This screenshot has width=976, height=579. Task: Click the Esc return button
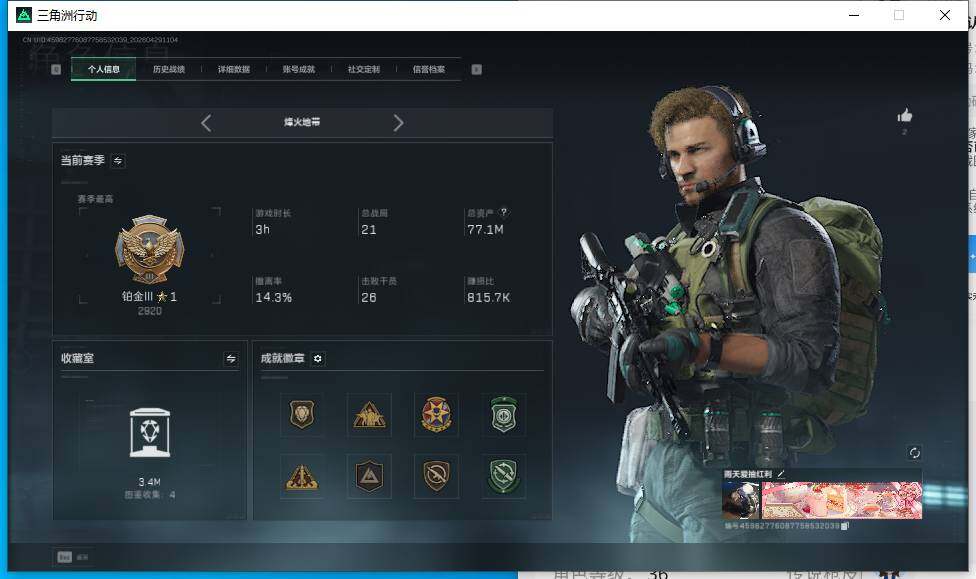pos(73,557)
